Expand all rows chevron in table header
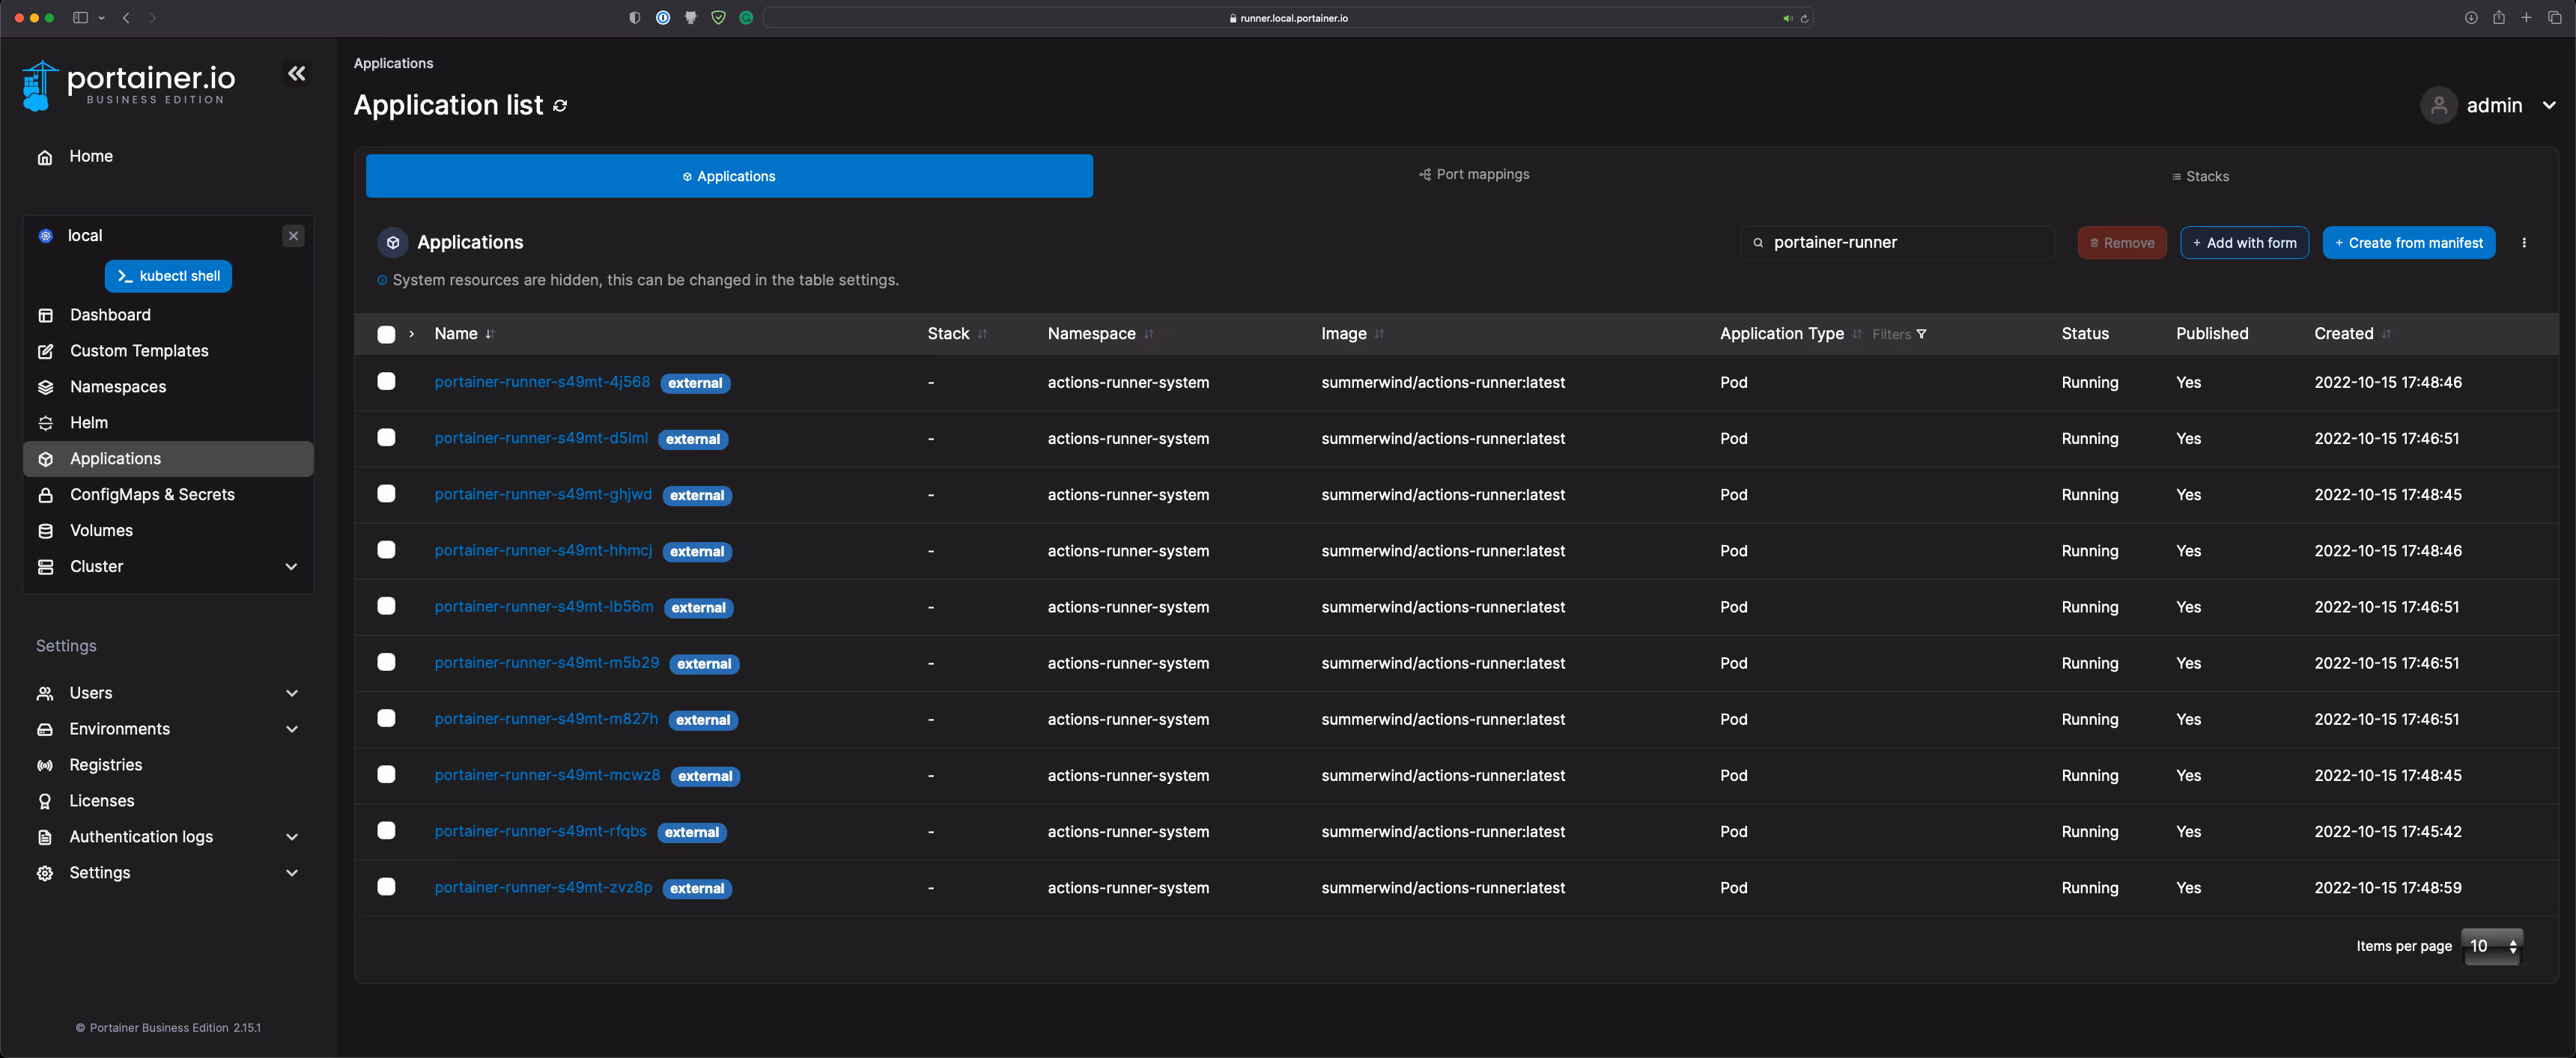Viewport: 2576px width, 1058px height. (x=412, y=334)
